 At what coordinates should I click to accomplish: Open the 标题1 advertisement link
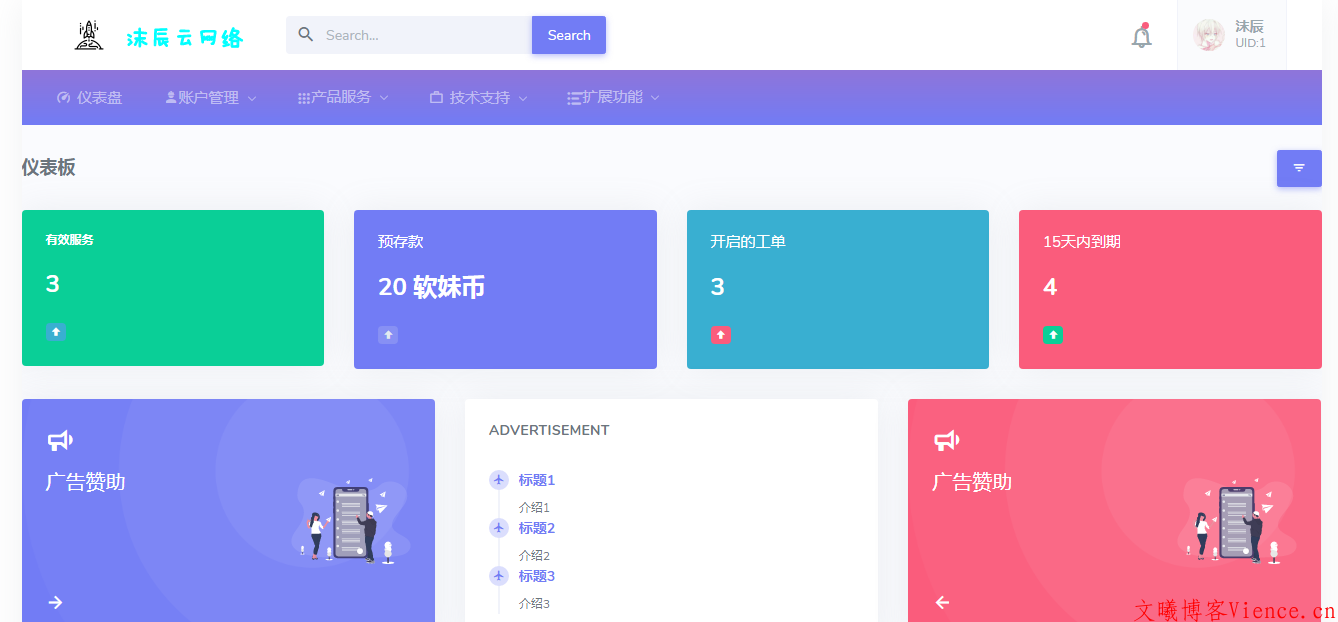[x=536, y=480]
